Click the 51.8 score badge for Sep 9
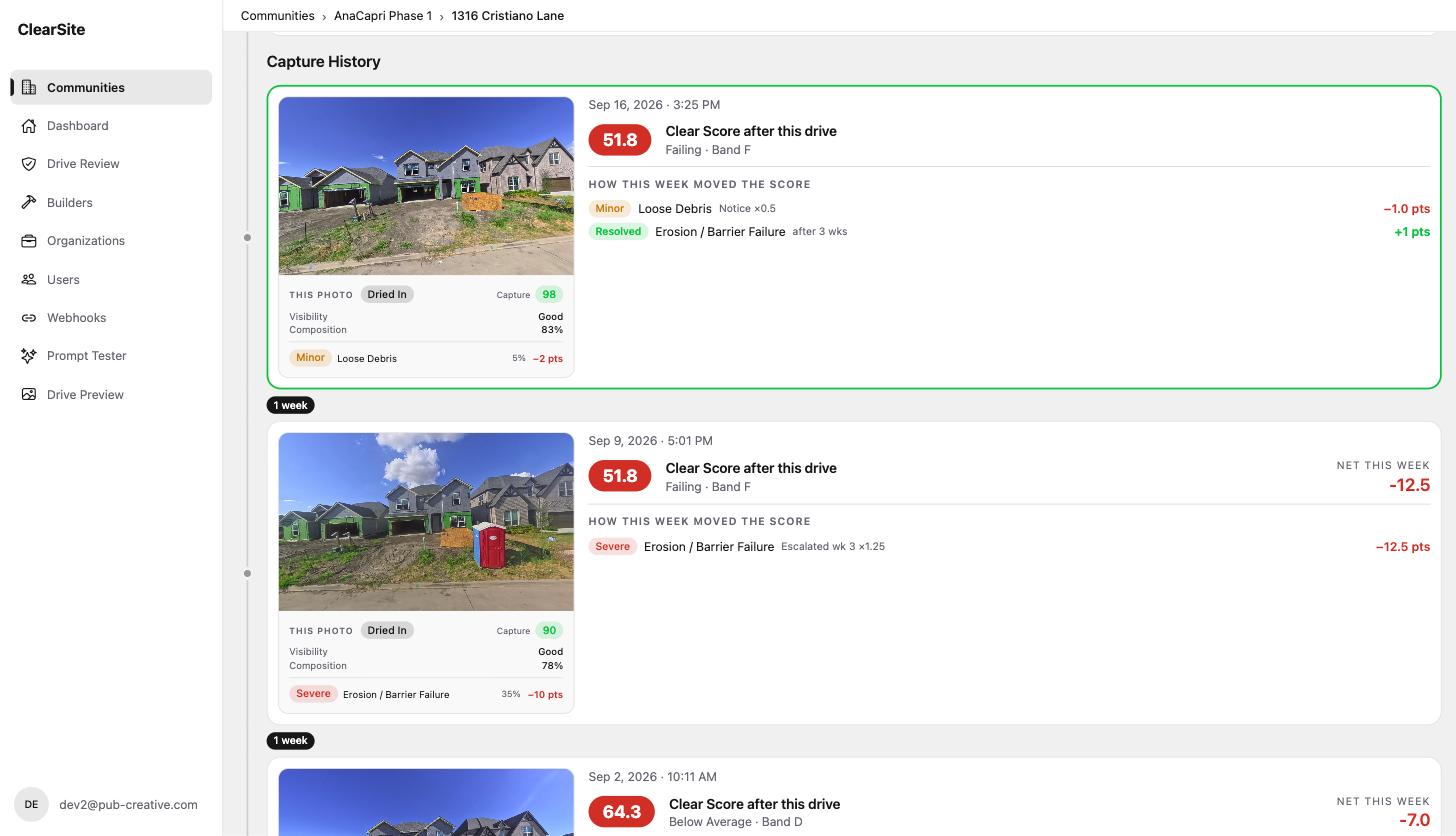The image size is (1456, 836). (x=620, y=476)
